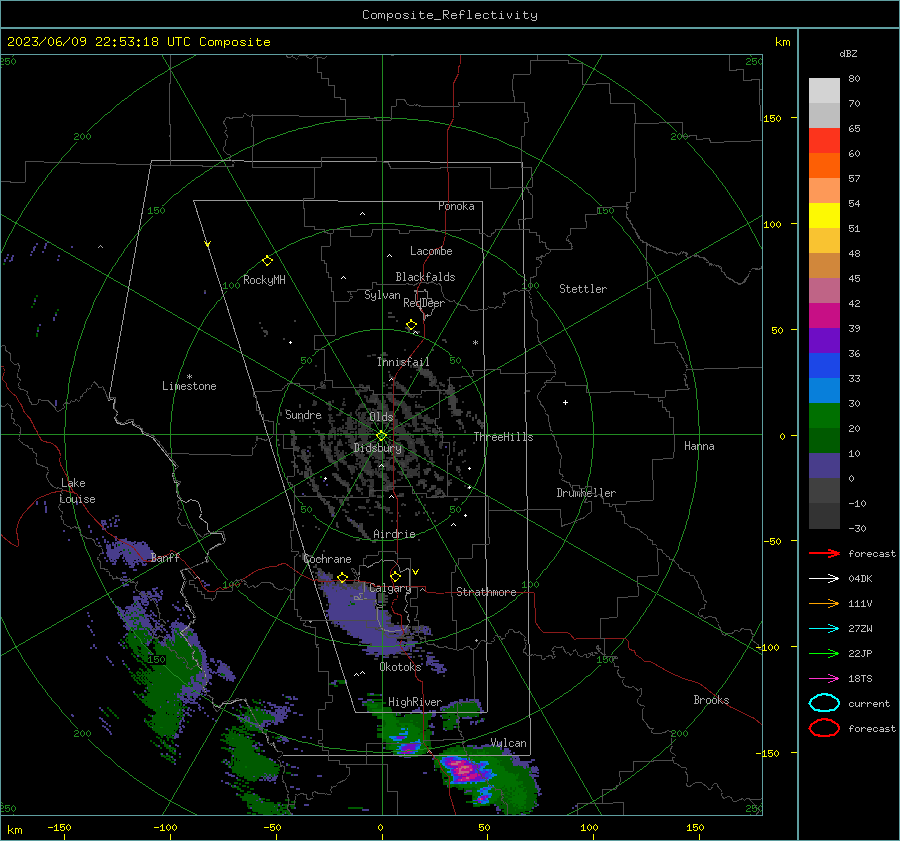Click the magenta 18TS arrow icon
900x841 pixels.
pyautogui.click(x=824, y=679)
